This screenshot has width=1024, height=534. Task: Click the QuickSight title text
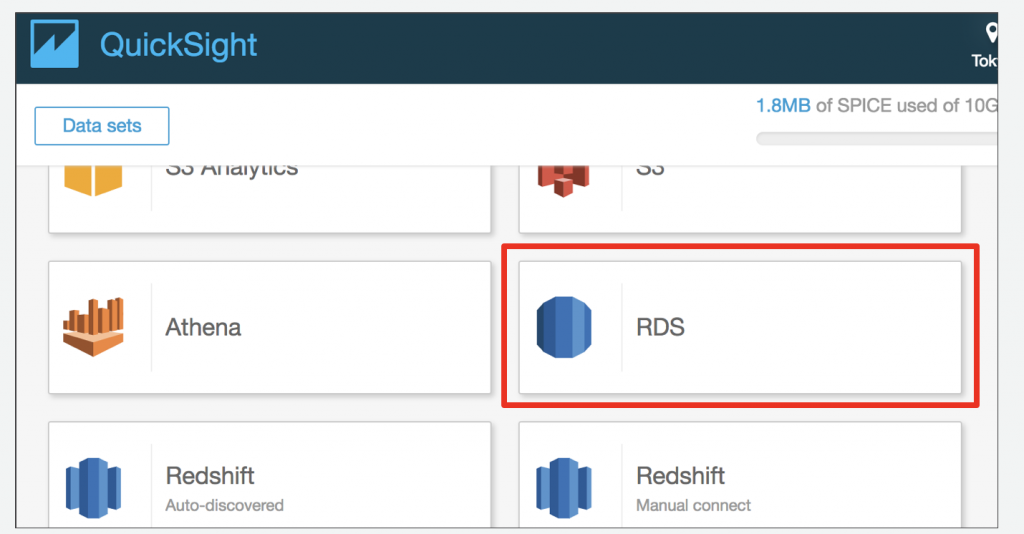coord(178,45)
